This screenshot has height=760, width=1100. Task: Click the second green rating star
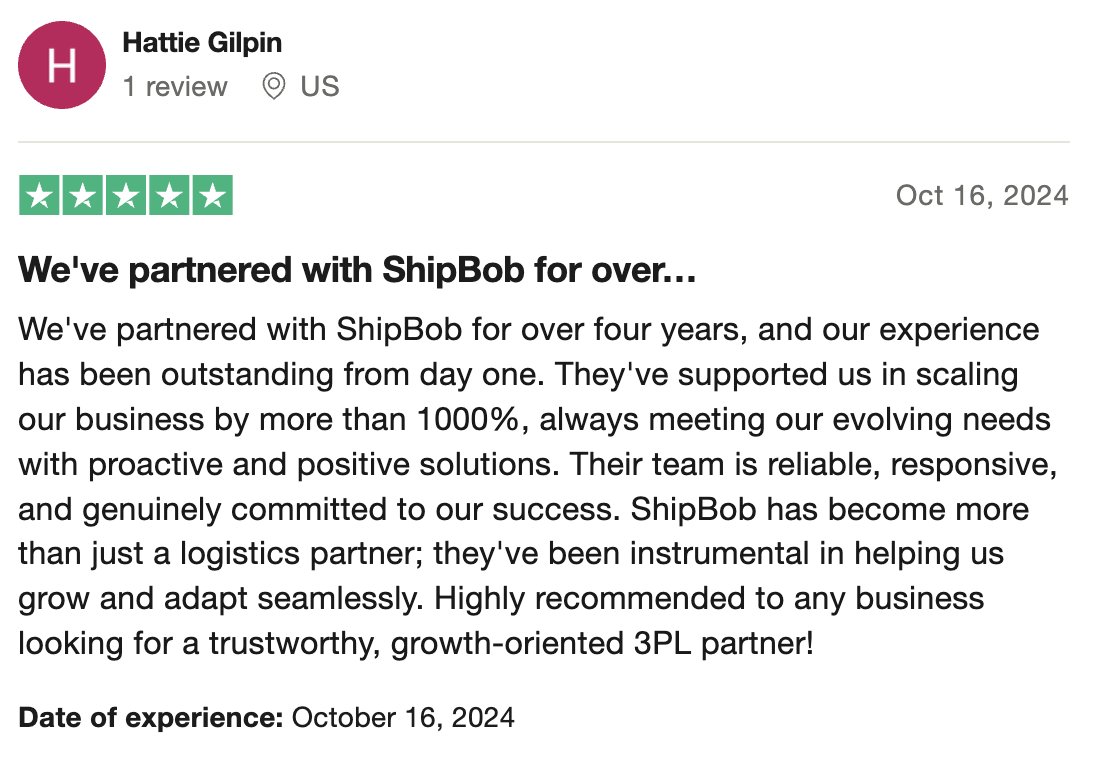[83, 195]
